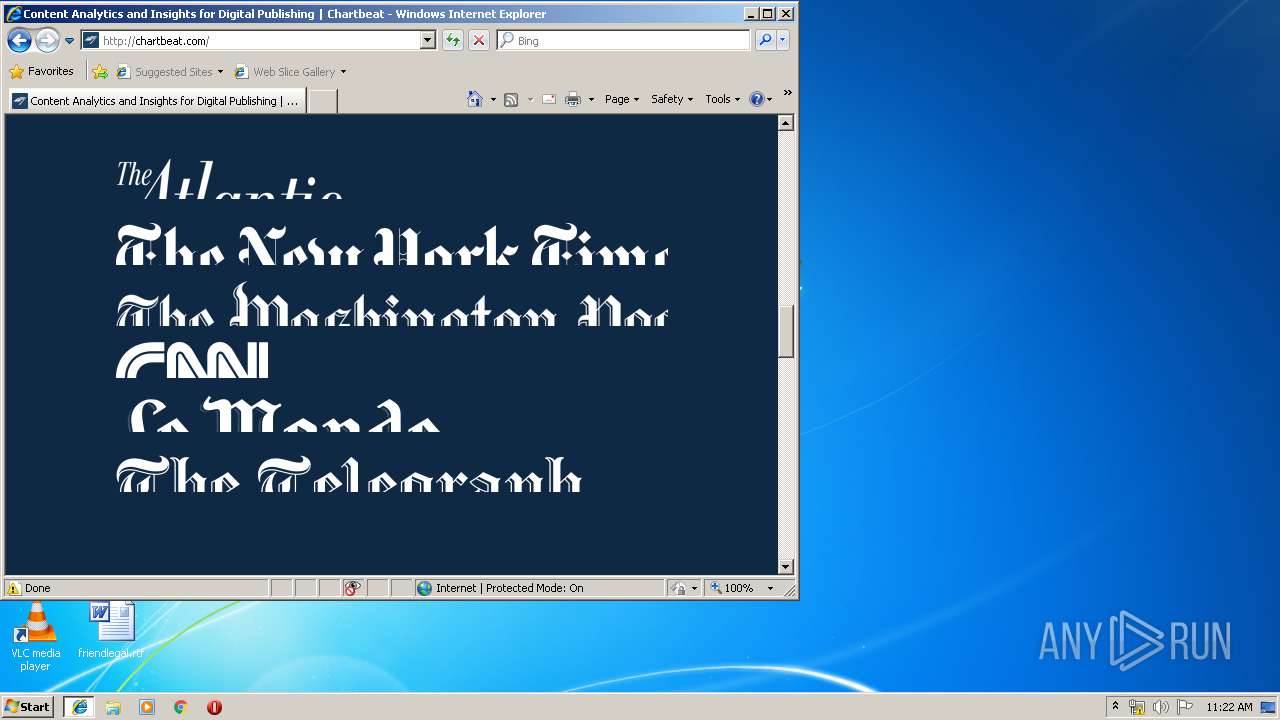Open the Suggested Sites link
This screenshot has height=720, width=1280.
pyautogui.click(x=169, y=72)
